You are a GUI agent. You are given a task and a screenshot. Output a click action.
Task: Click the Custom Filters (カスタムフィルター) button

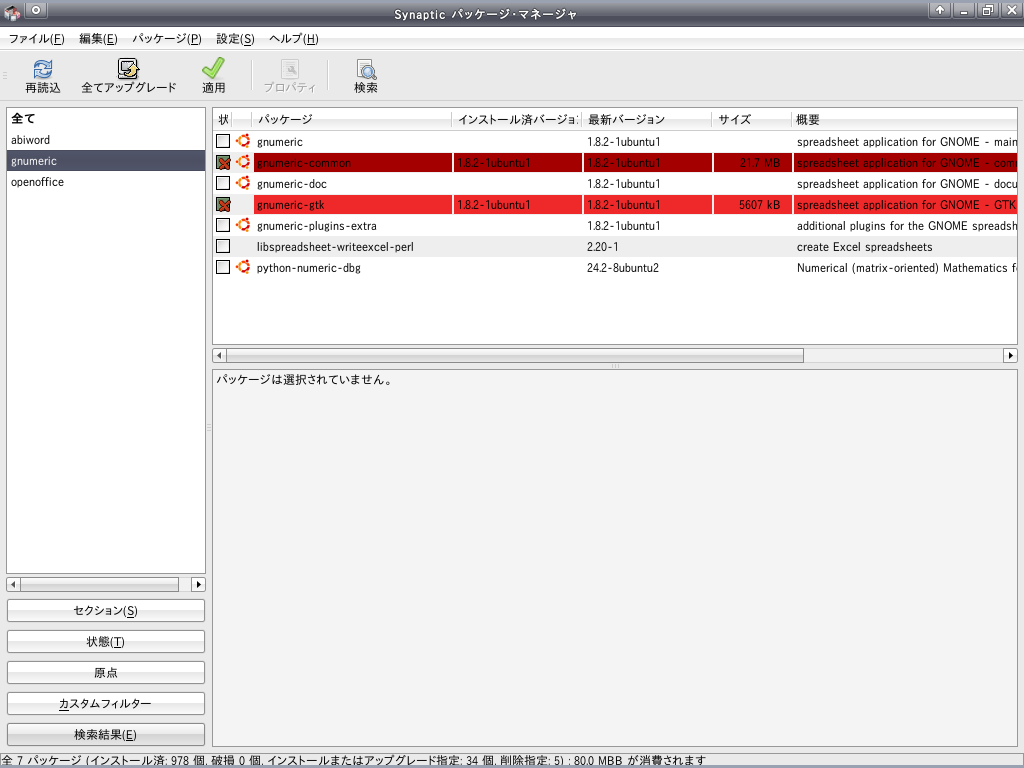tap(106, 703)
